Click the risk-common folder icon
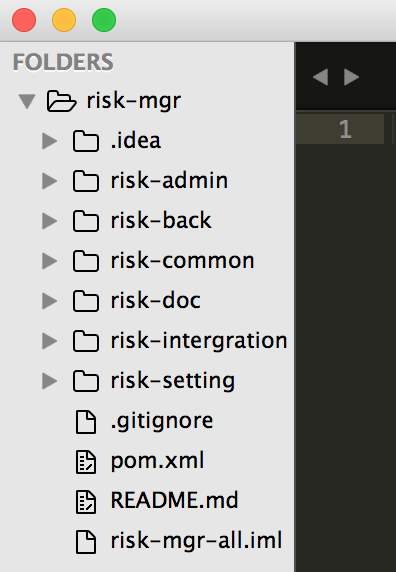 86,261
